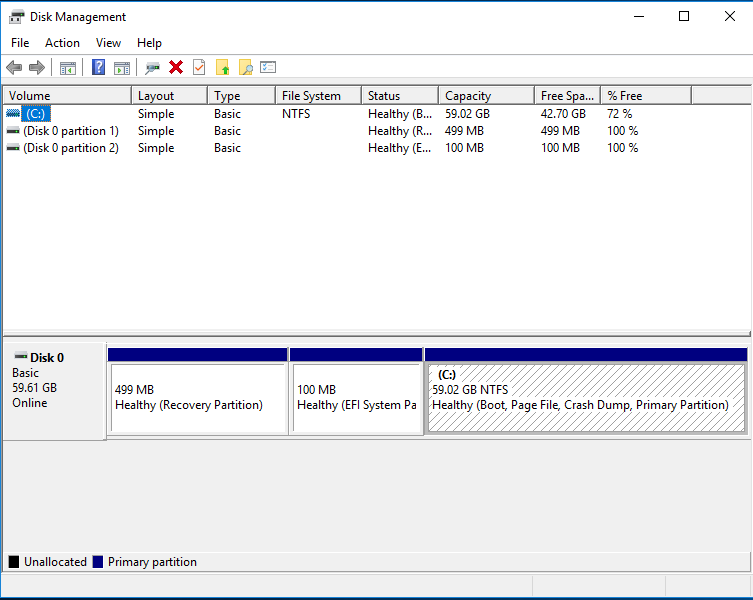Click the black Unallocated legend swatch
This screenshot has width=753, height=600.
(x=14, y=562)
